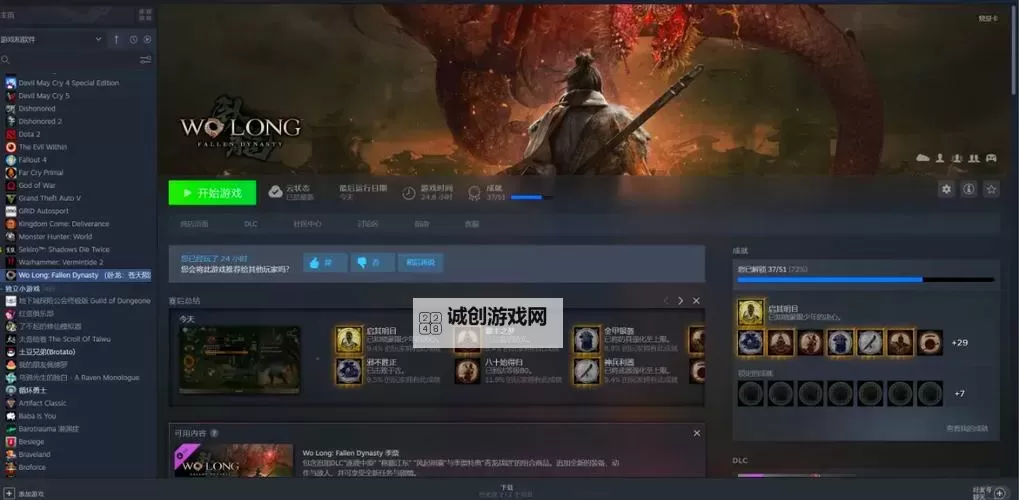The image size is (1019, 500).
Task: Open view my achievements link
Action: tap(967, 428)
